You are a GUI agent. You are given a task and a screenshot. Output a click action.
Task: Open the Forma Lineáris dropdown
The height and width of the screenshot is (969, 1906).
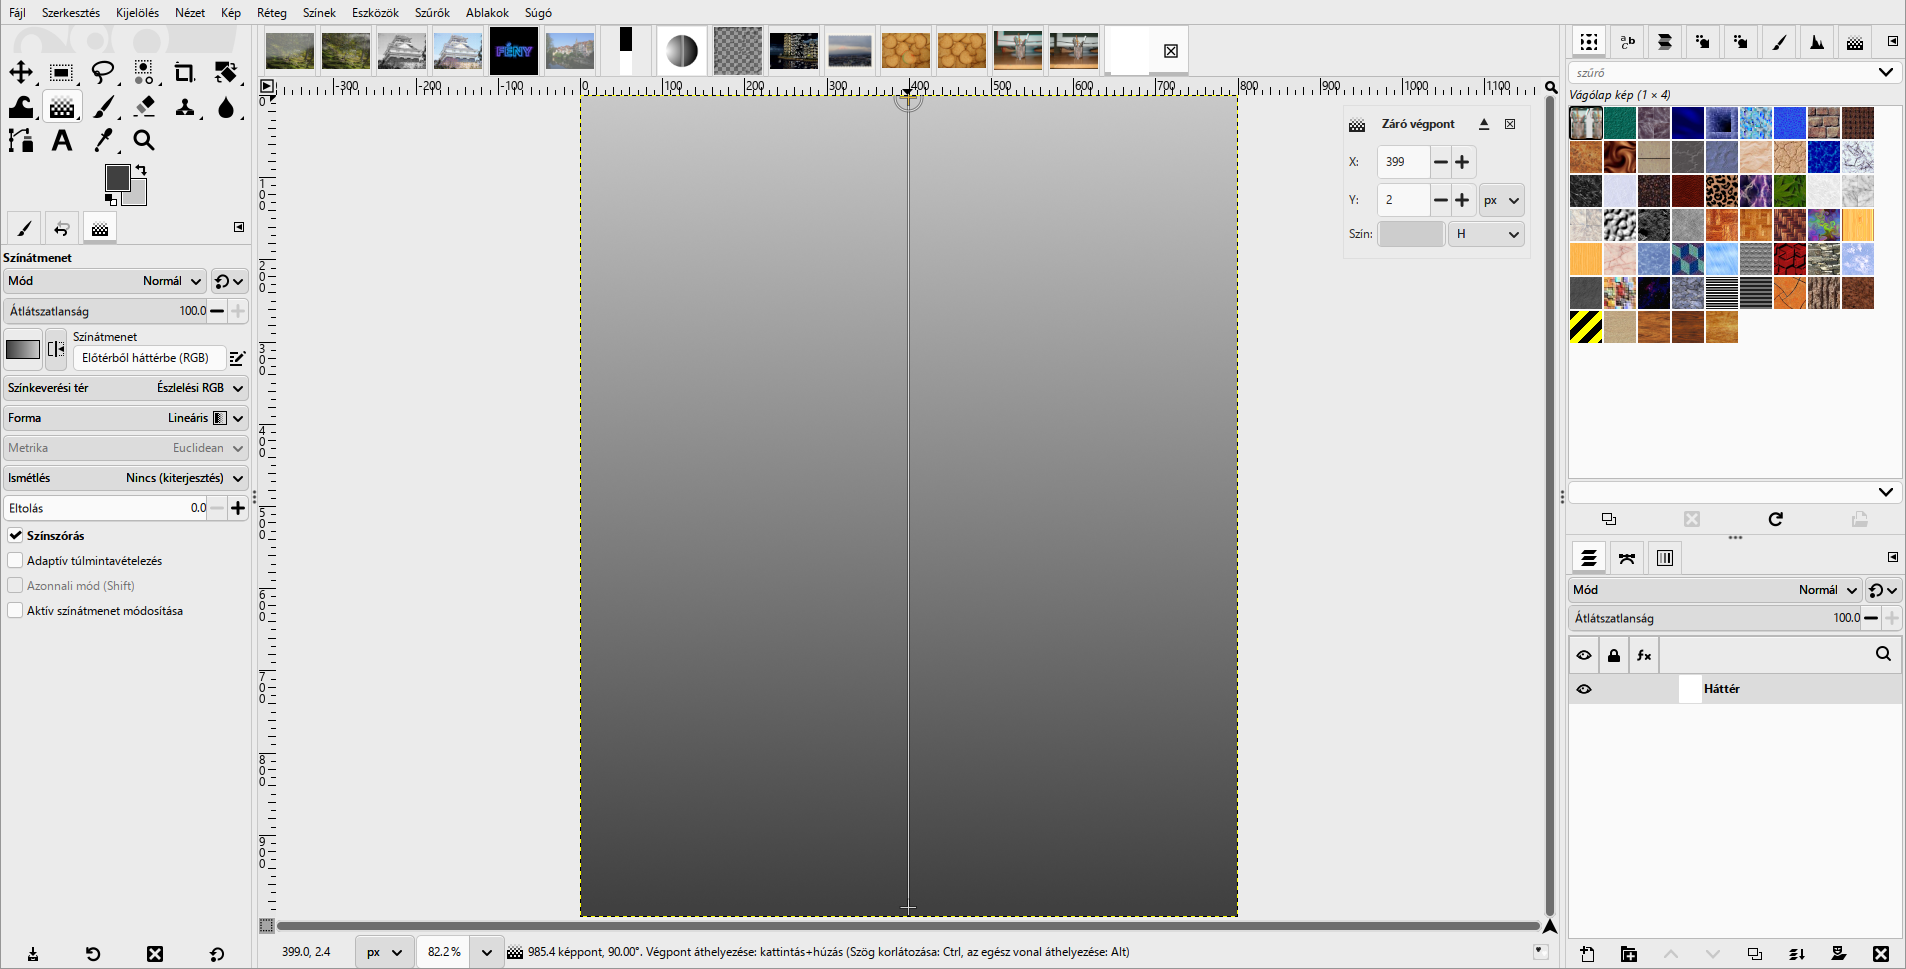point(125,418)
